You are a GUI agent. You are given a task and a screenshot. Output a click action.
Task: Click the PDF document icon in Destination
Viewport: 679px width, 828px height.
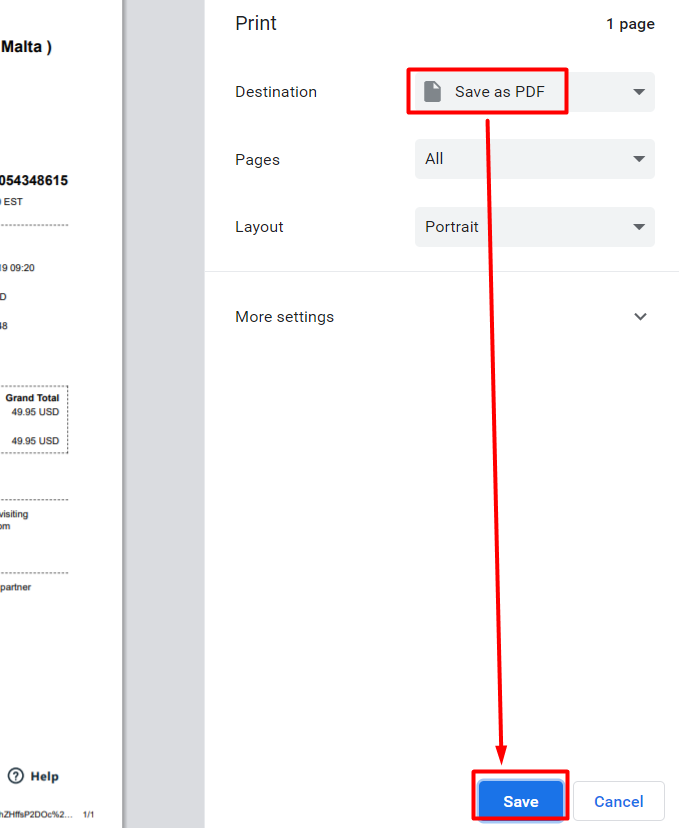(432, 92)
